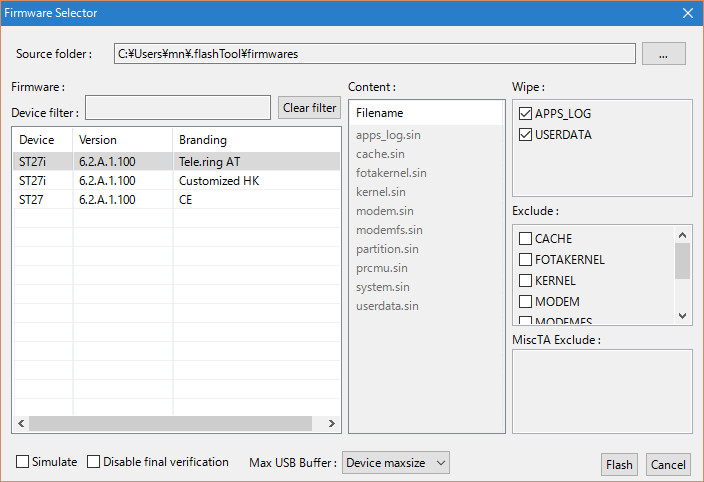
Task: Click the browse (...) source folder button
Action: pos(664,54)
